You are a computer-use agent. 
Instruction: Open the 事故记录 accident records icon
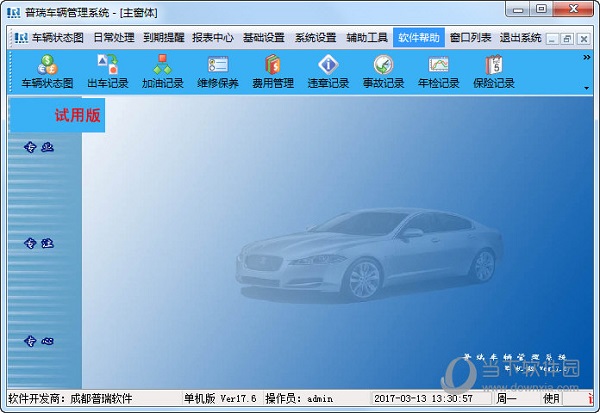click(383, 73)
